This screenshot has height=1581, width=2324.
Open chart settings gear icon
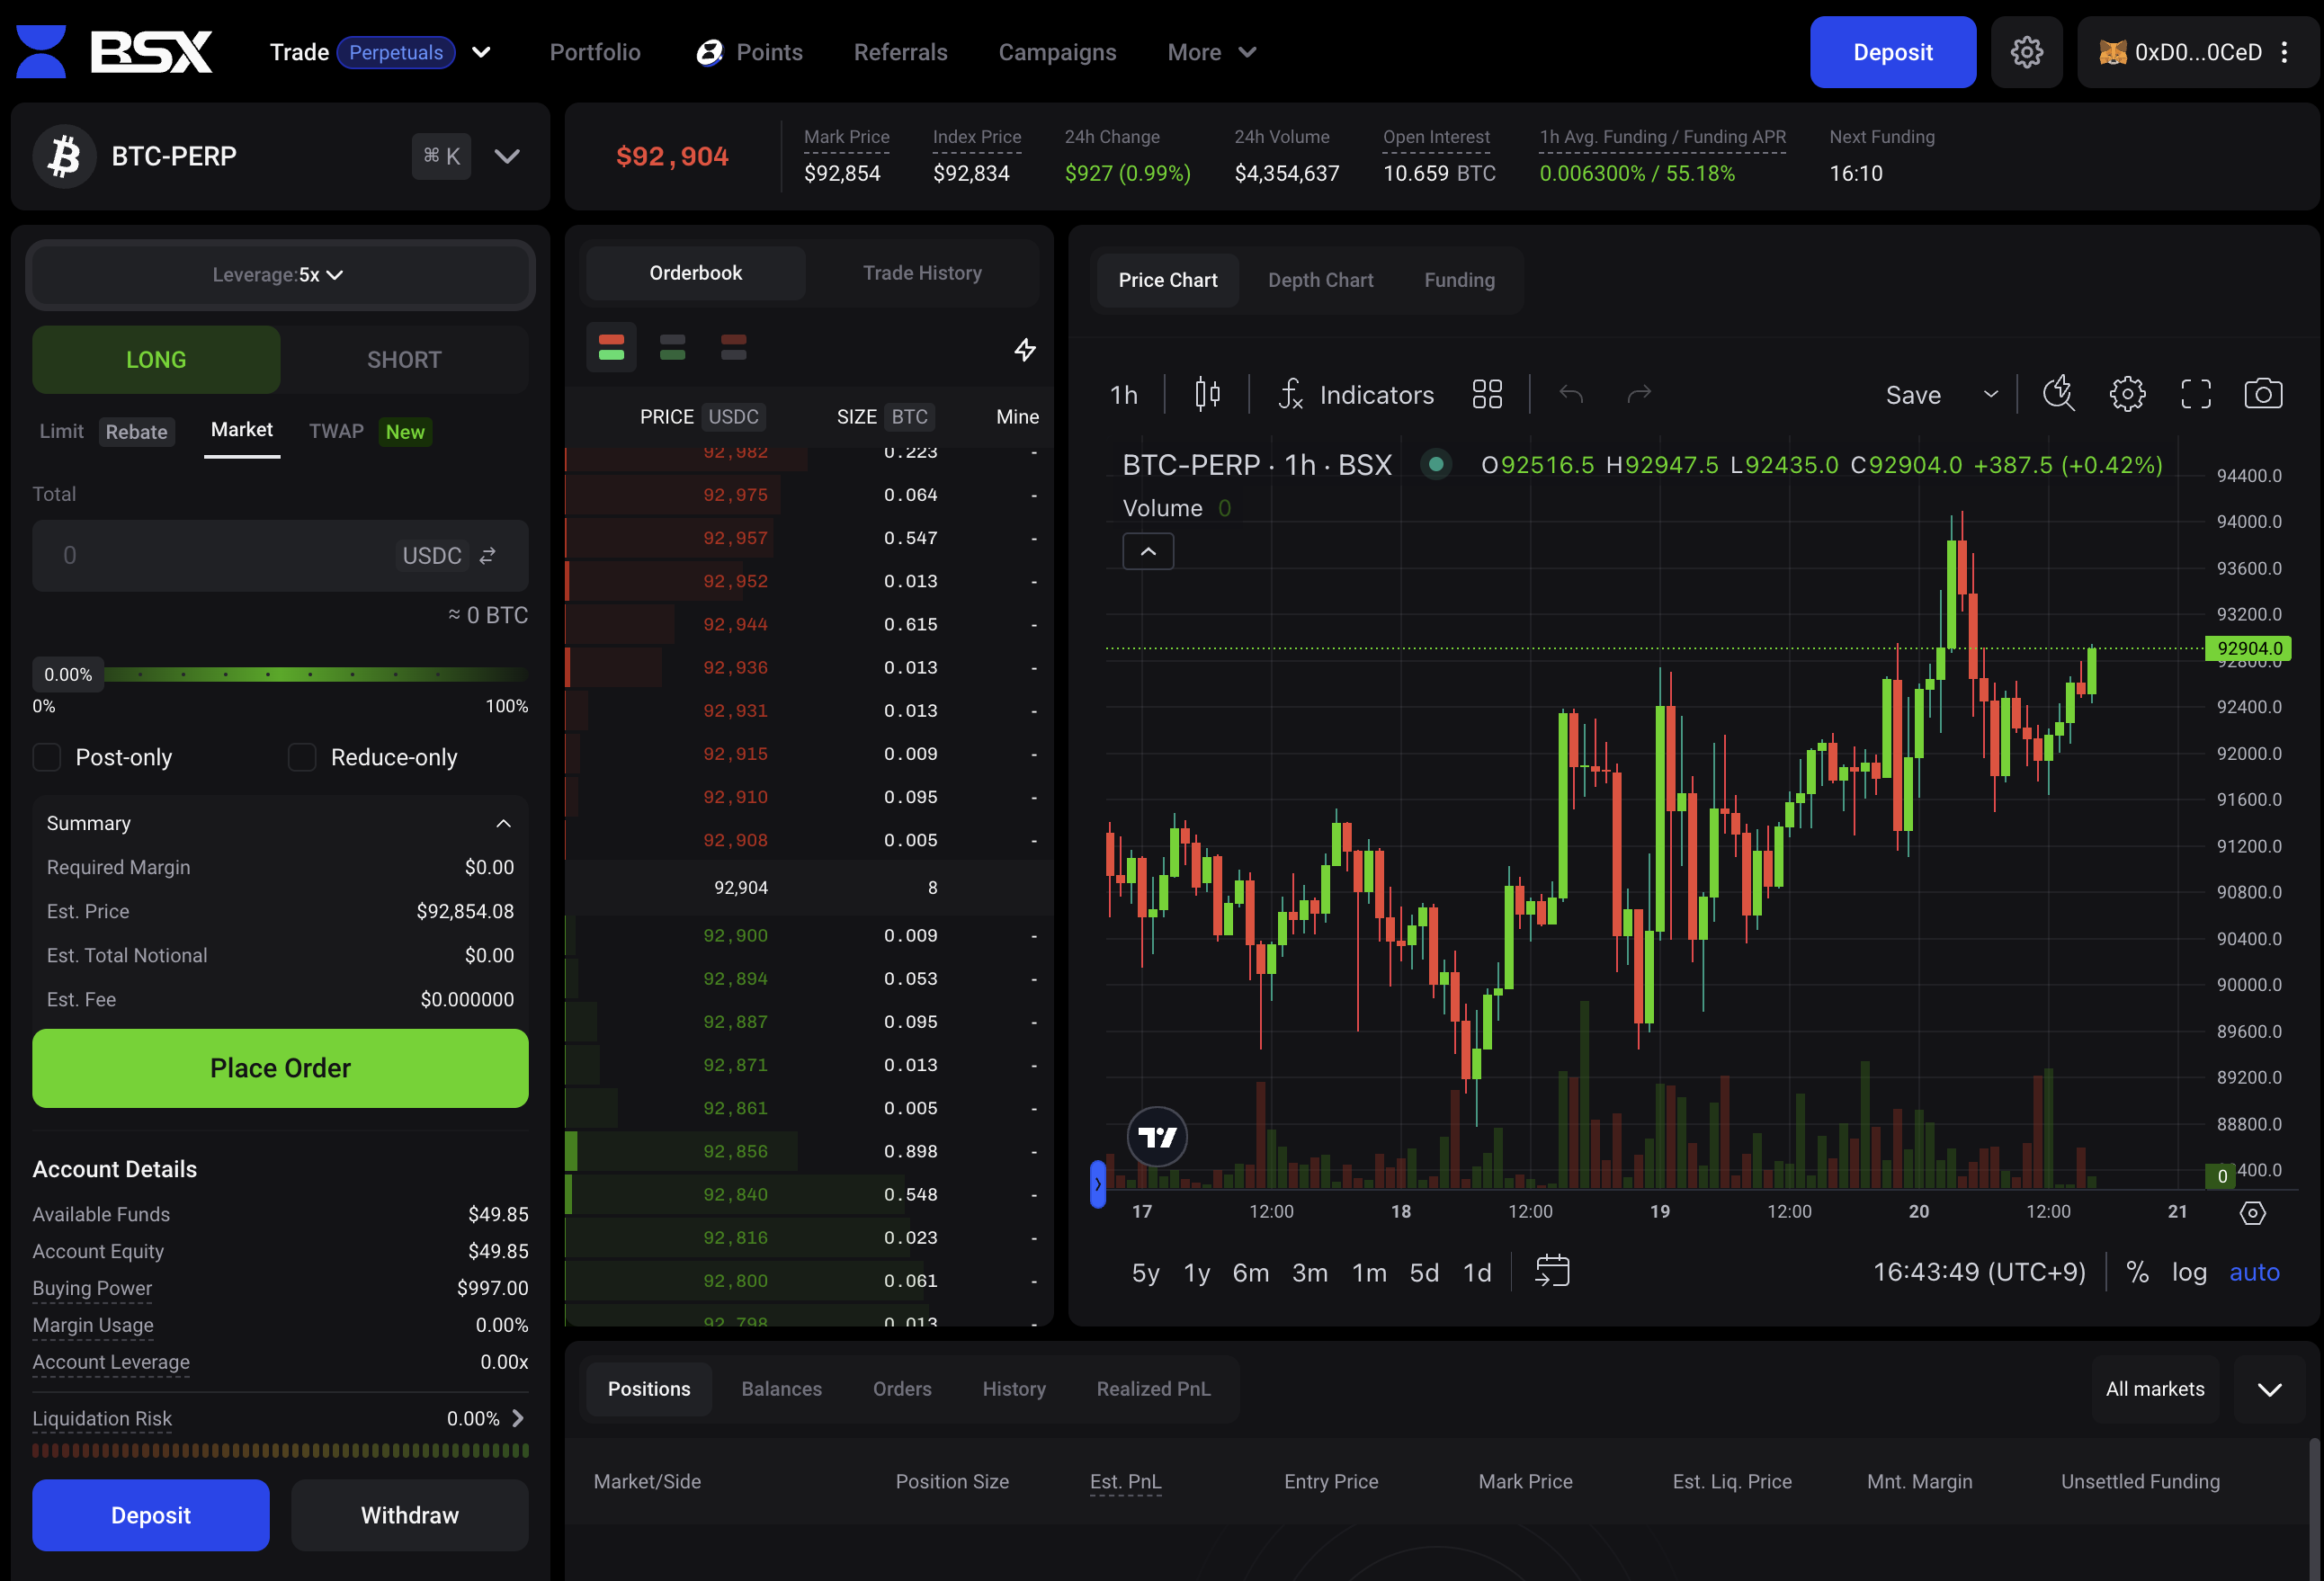2127,394
